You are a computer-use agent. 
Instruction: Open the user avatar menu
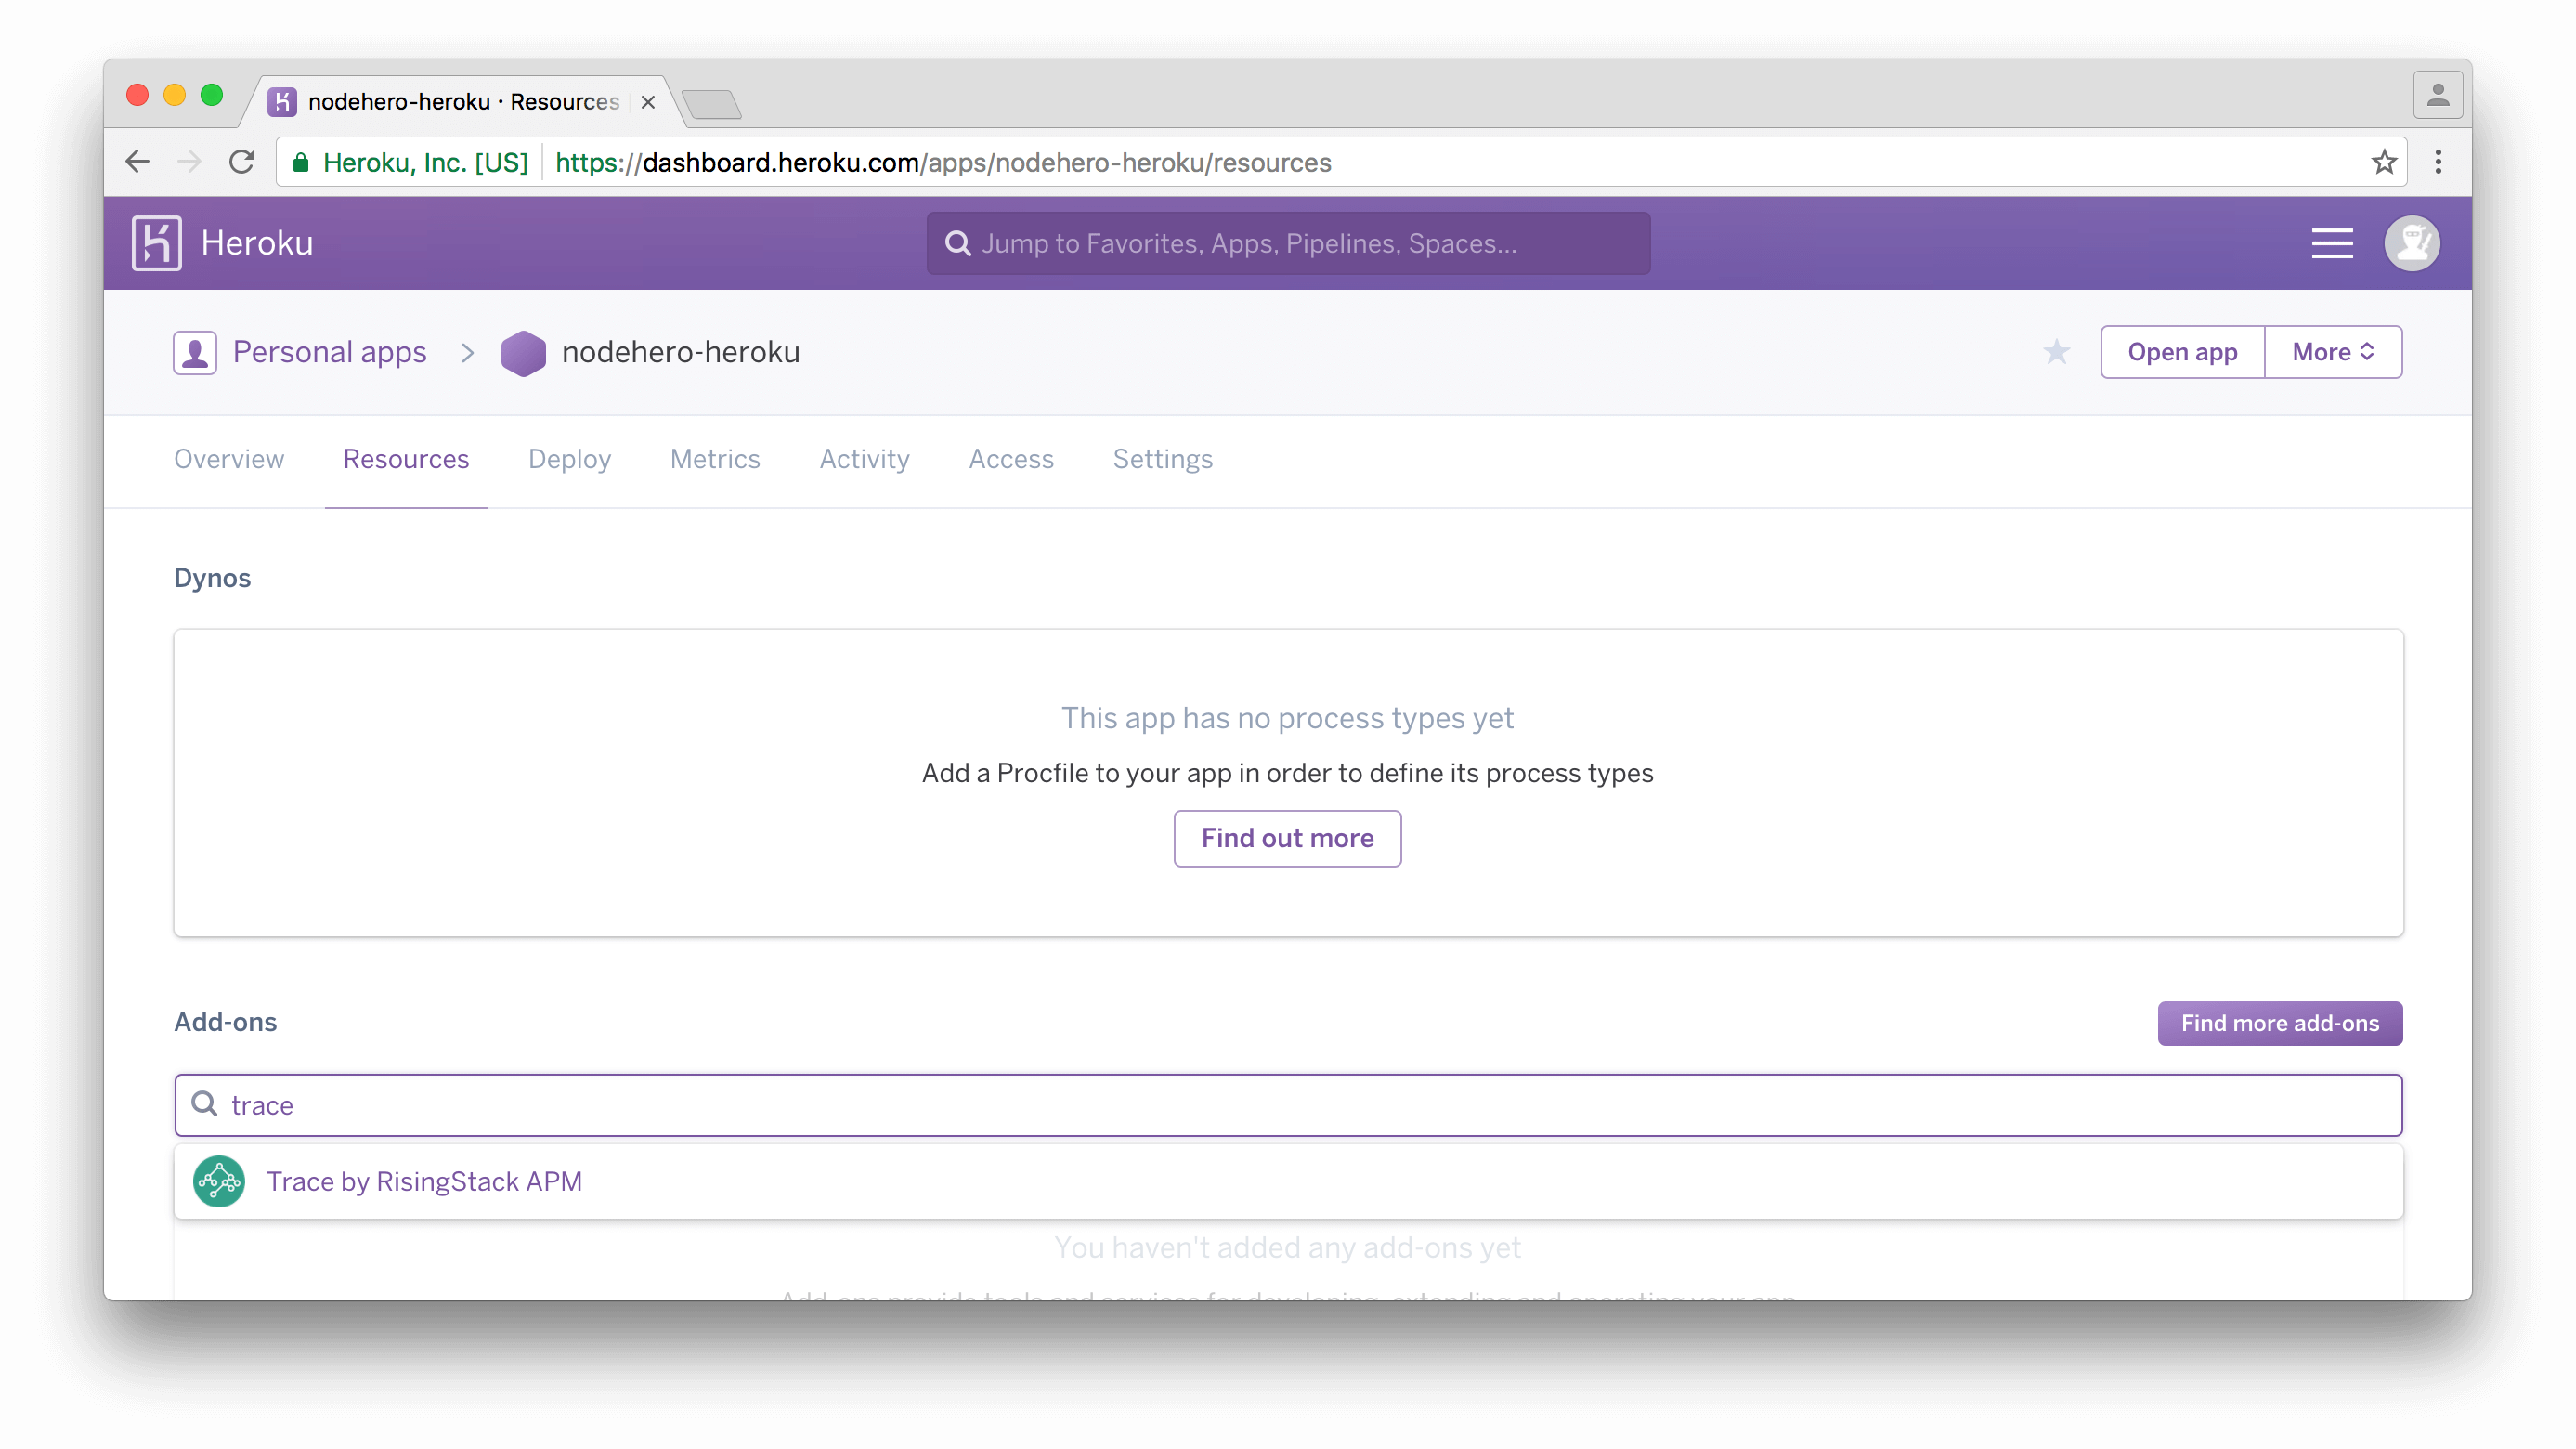tap(2412, 243)
